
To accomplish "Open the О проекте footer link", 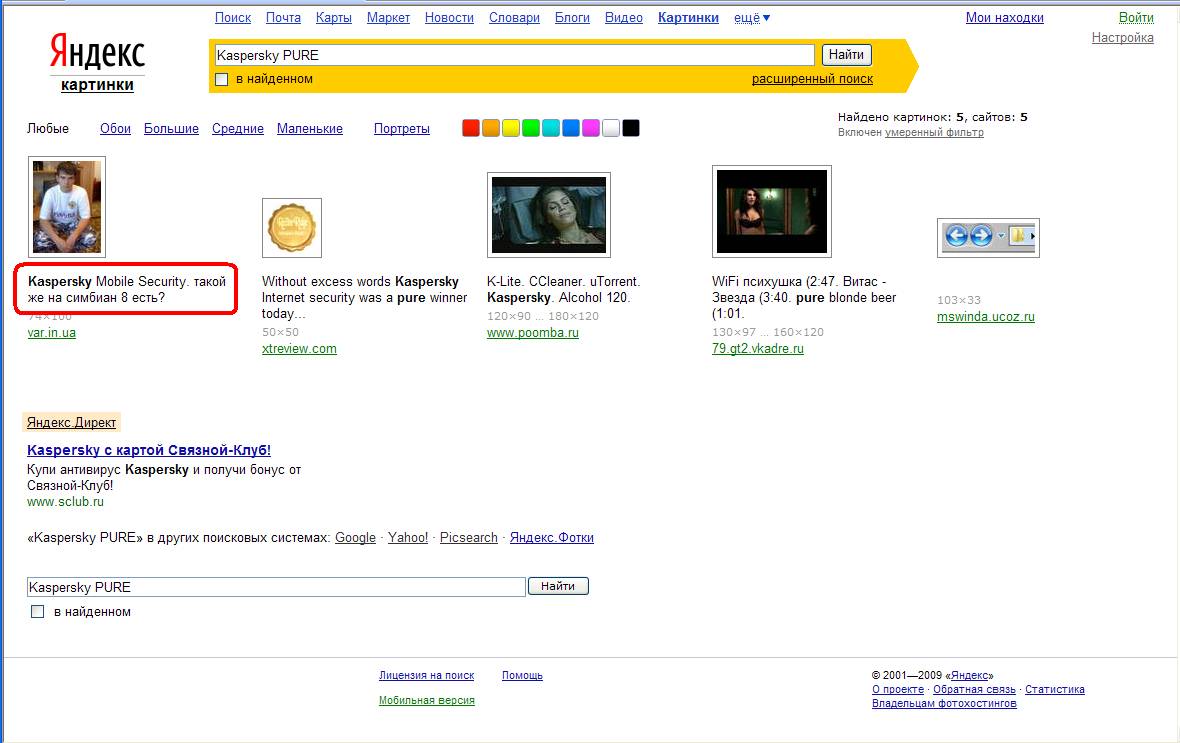I will point(898,690).
